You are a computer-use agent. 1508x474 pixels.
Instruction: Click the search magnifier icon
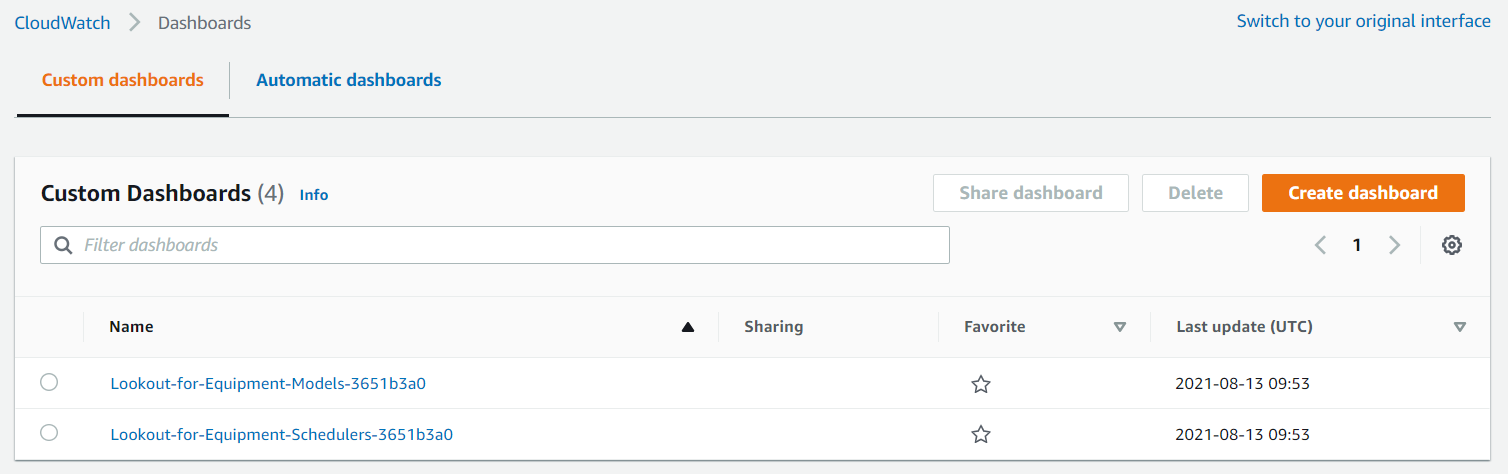[x=63, y=245]
